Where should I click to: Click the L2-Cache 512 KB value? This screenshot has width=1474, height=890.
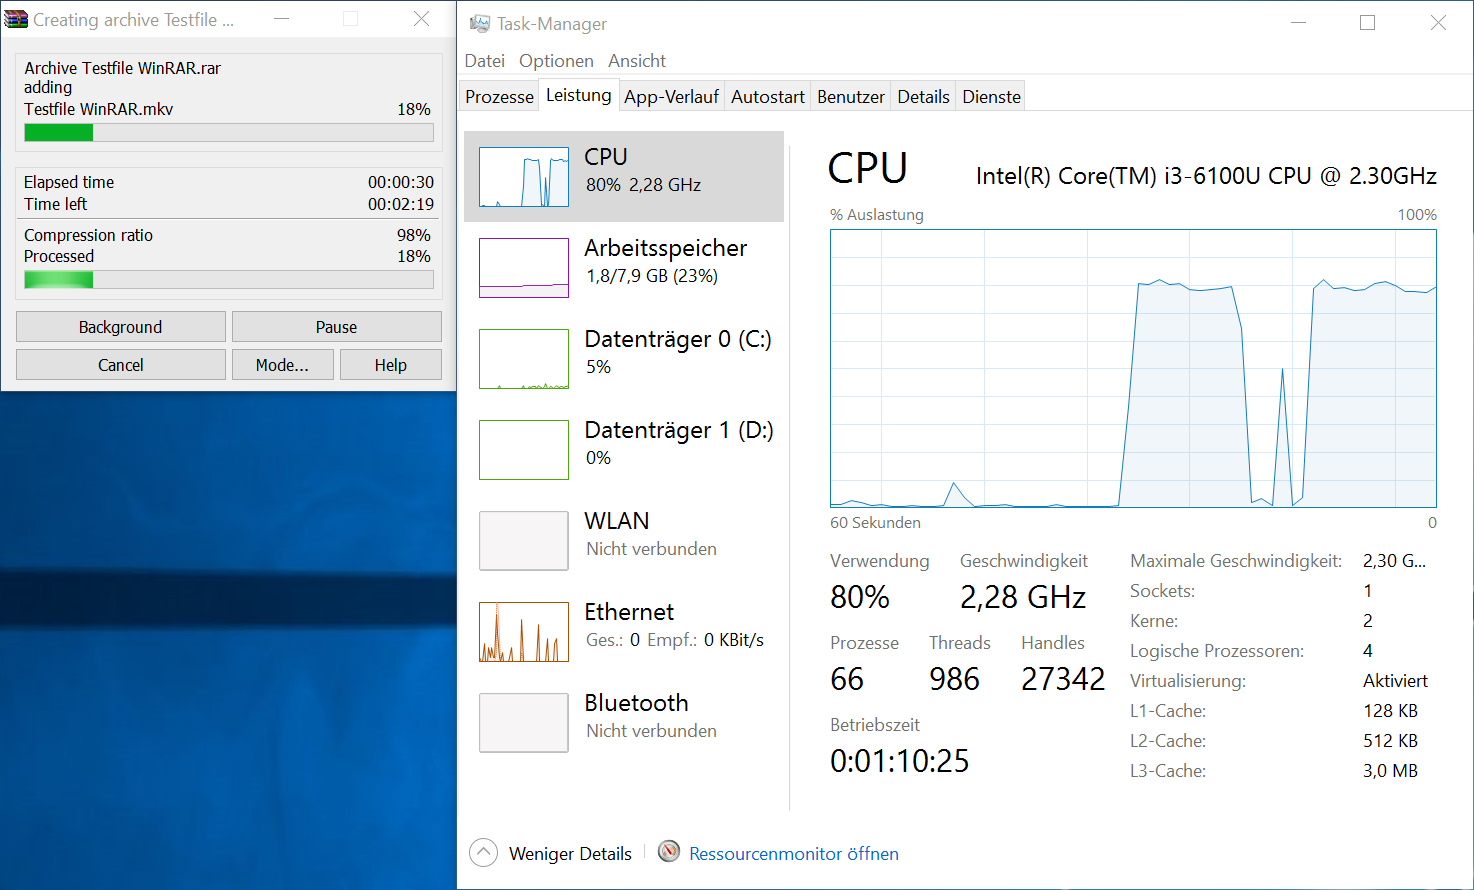(1390, 741)
